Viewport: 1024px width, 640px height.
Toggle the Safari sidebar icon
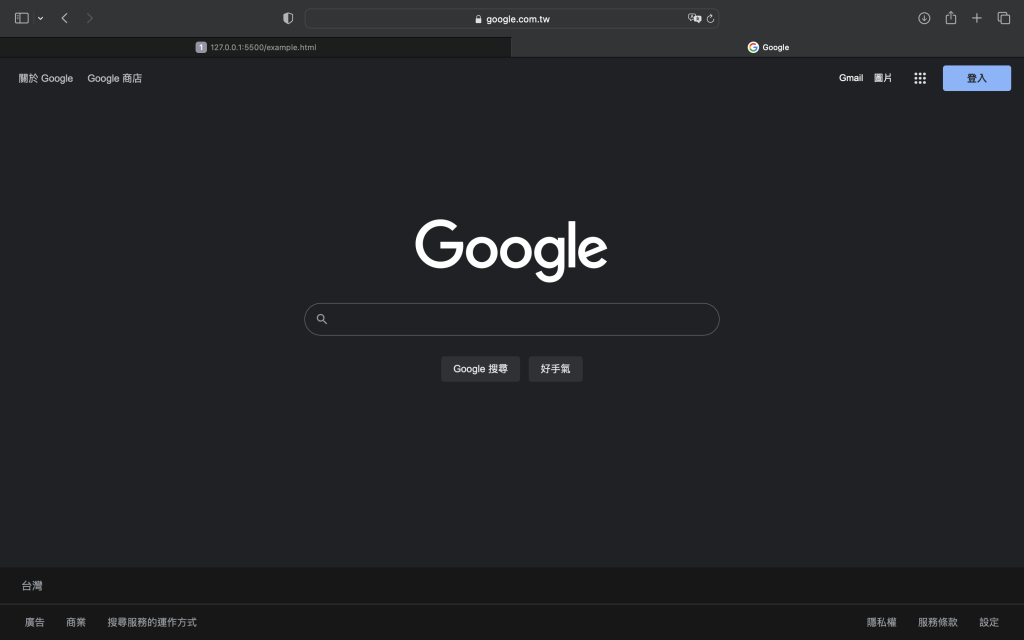click(x=22, y=18)
